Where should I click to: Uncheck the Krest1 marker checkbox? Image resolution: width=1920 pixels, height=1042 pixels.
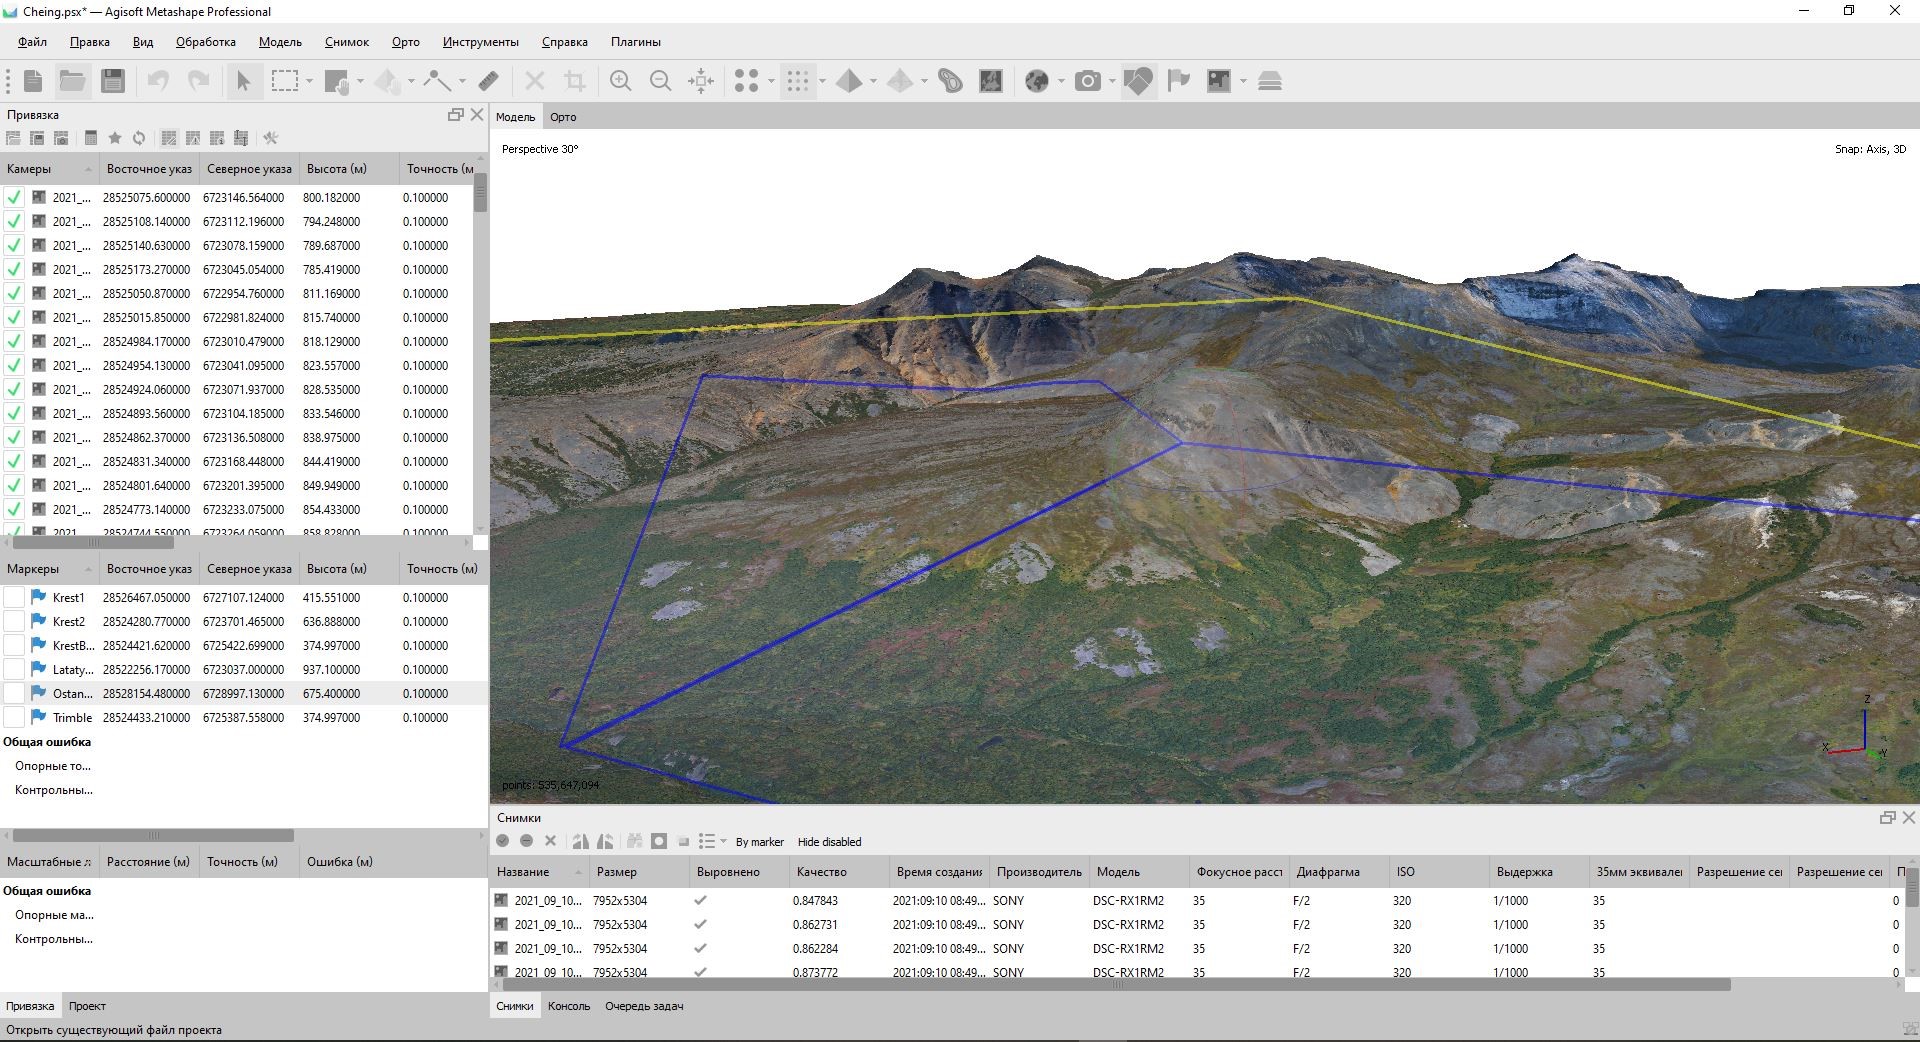pyautogui.click(x=13, y=597)
